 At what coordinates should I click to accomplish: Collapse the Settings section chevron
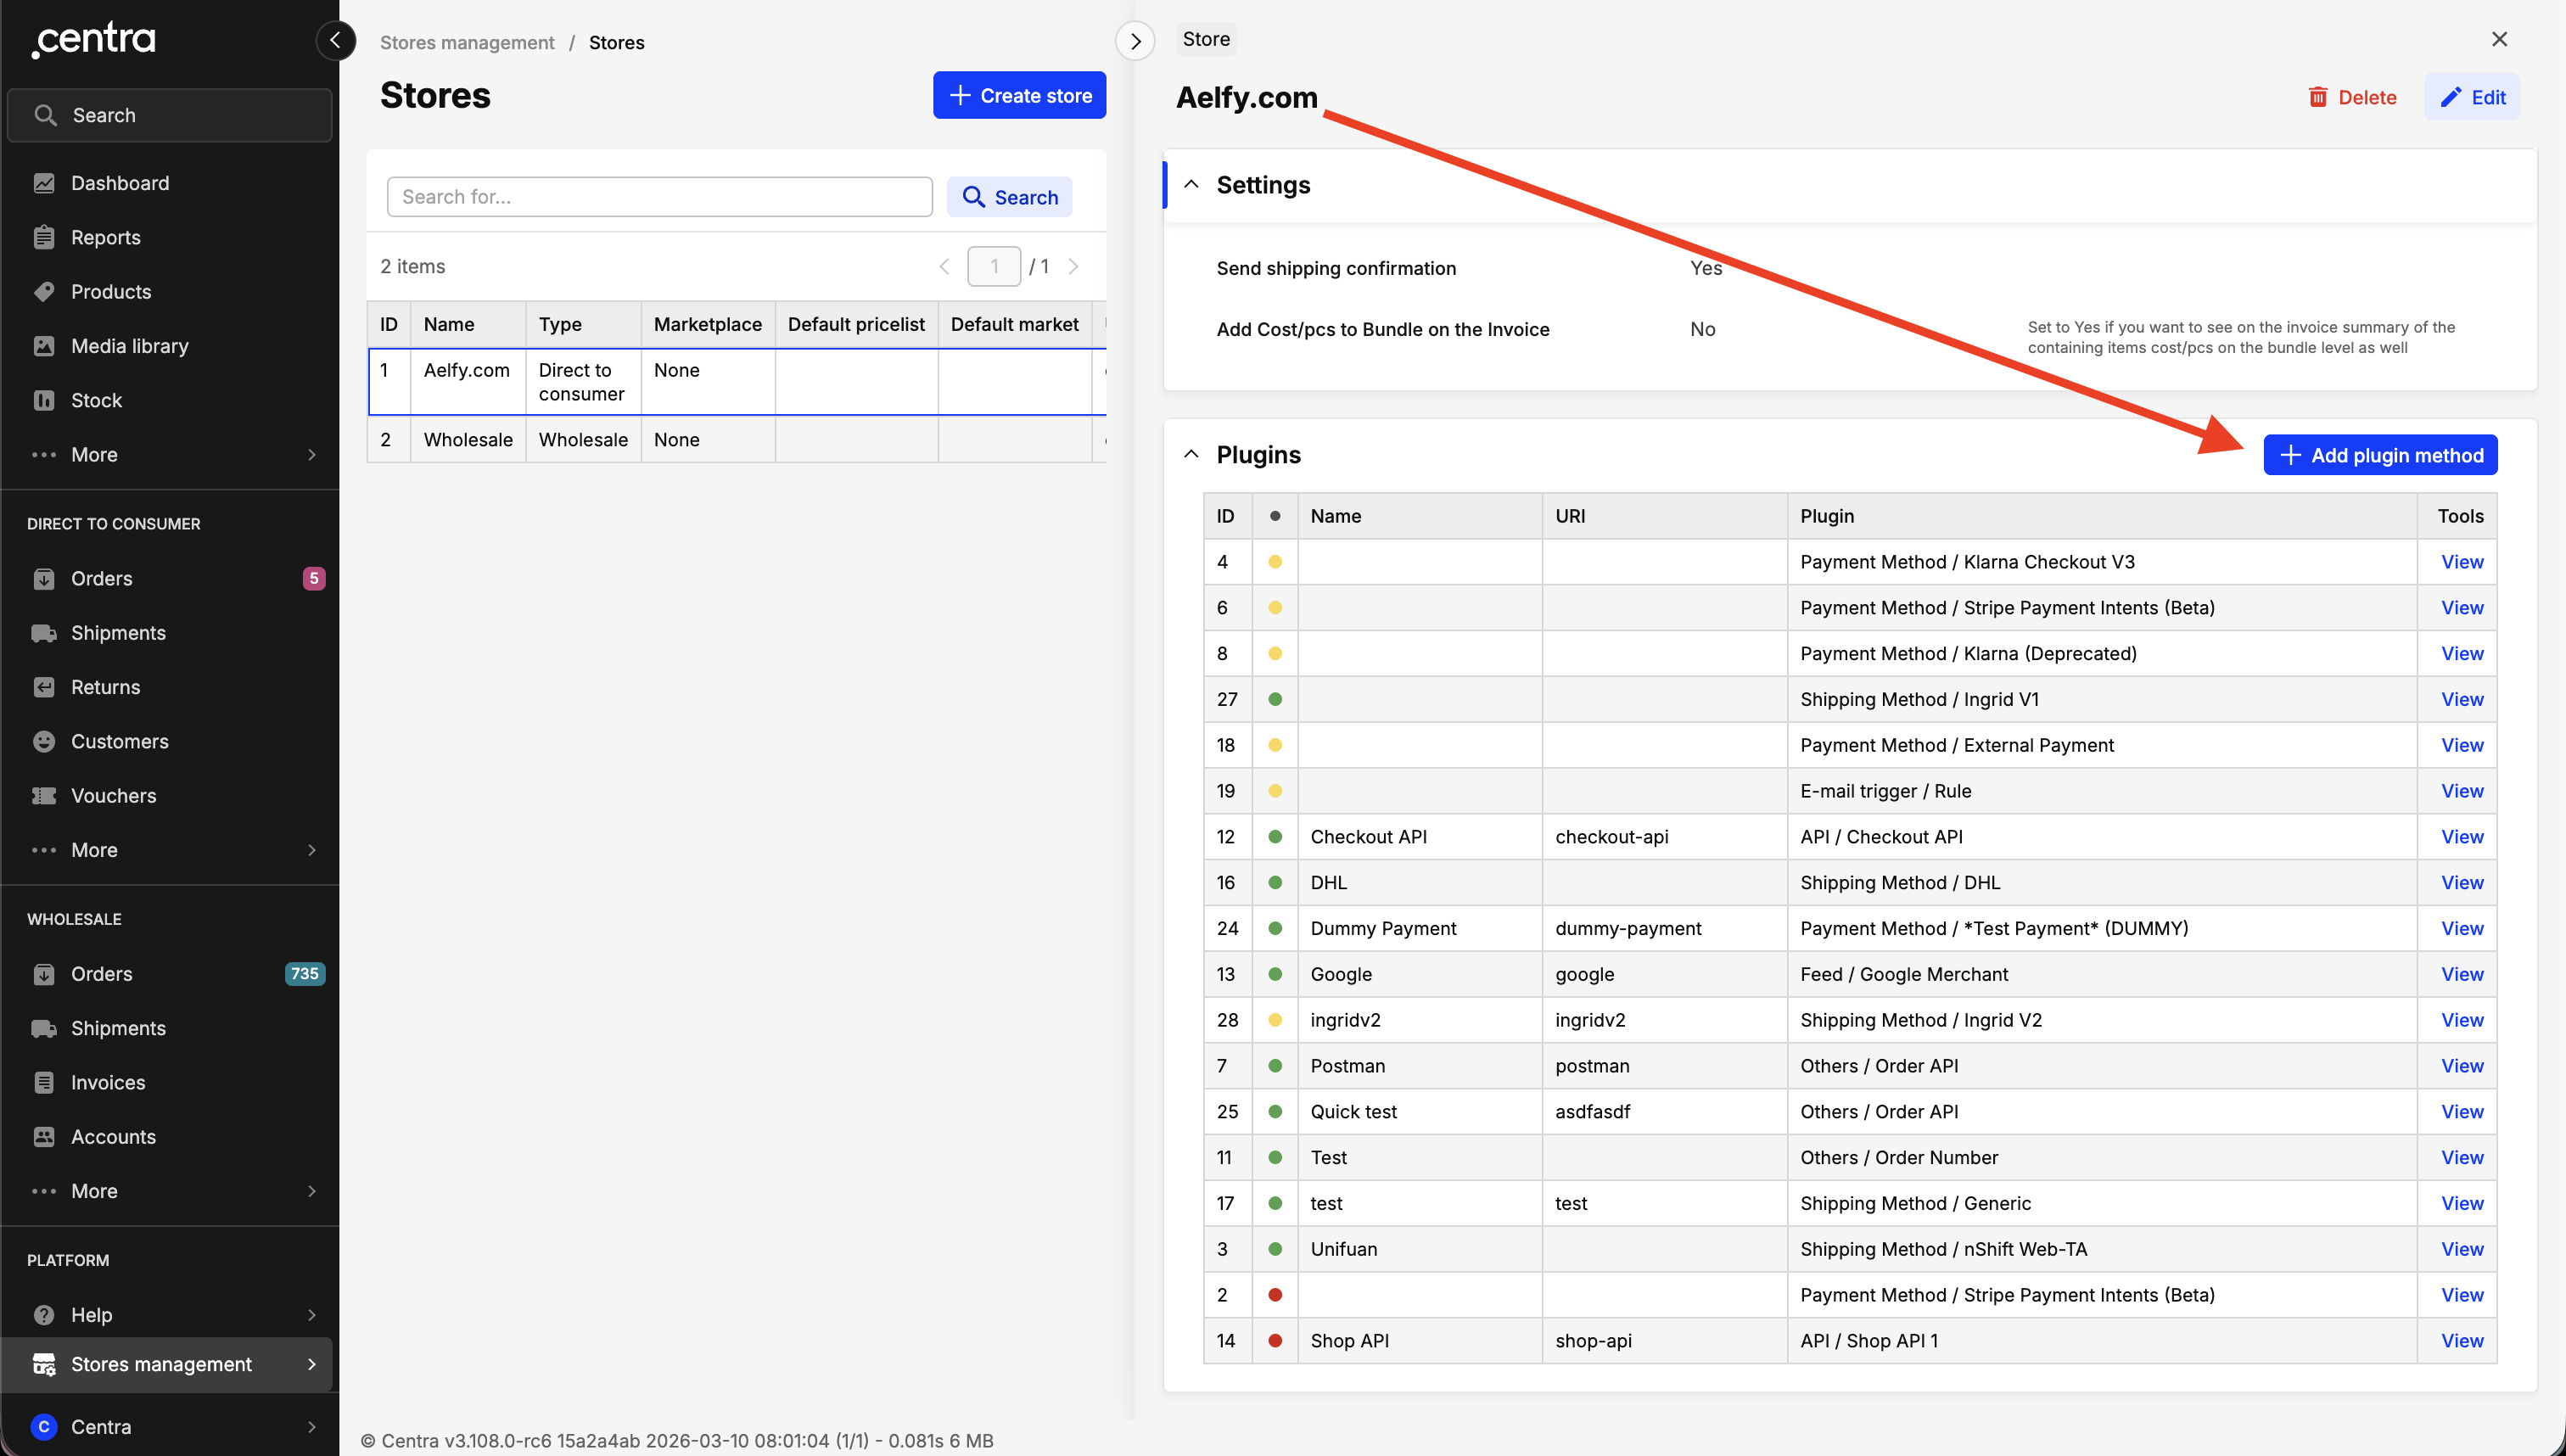tap(1191, 185)
